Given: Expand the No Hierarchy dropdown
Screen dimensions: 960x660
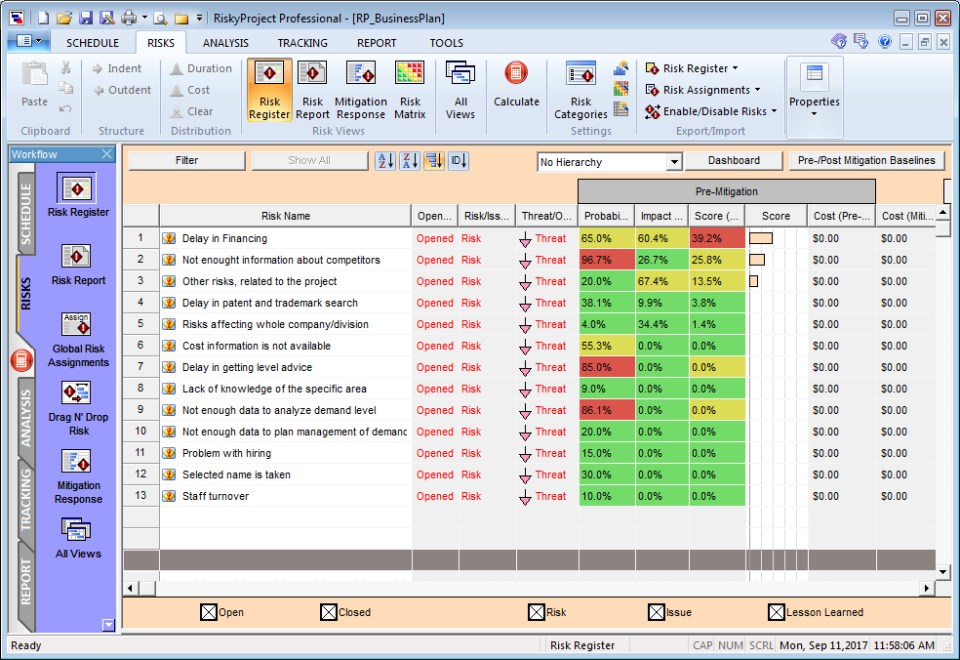Looking at the screenshot, I should point(674,162).
